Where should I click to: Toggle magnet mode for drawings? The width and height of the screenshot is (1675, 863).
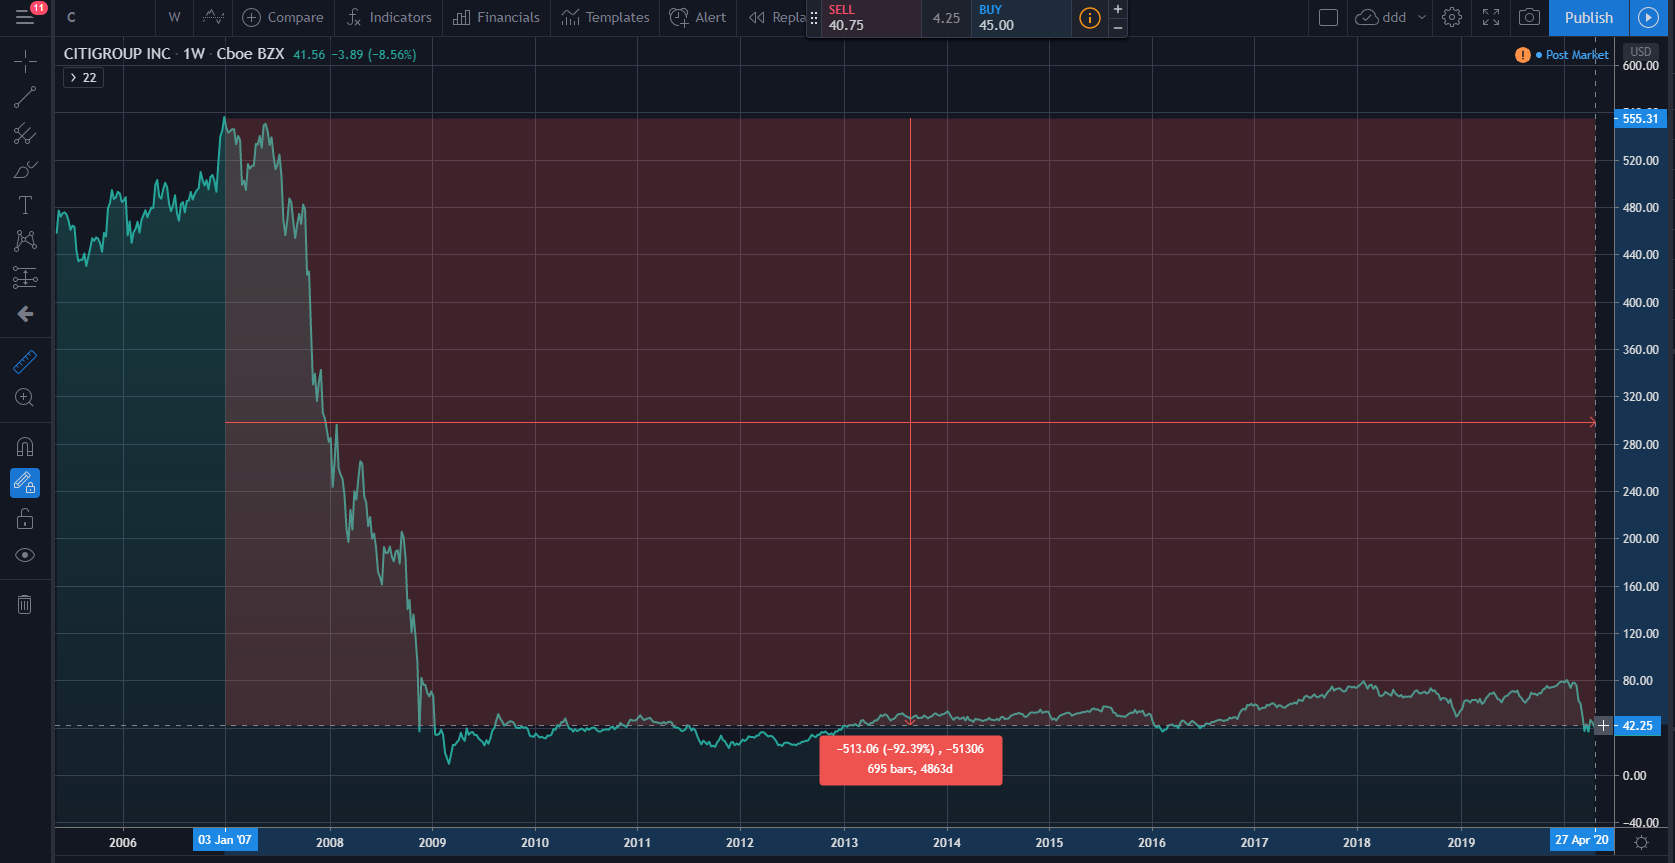click(x=25, y=447)
